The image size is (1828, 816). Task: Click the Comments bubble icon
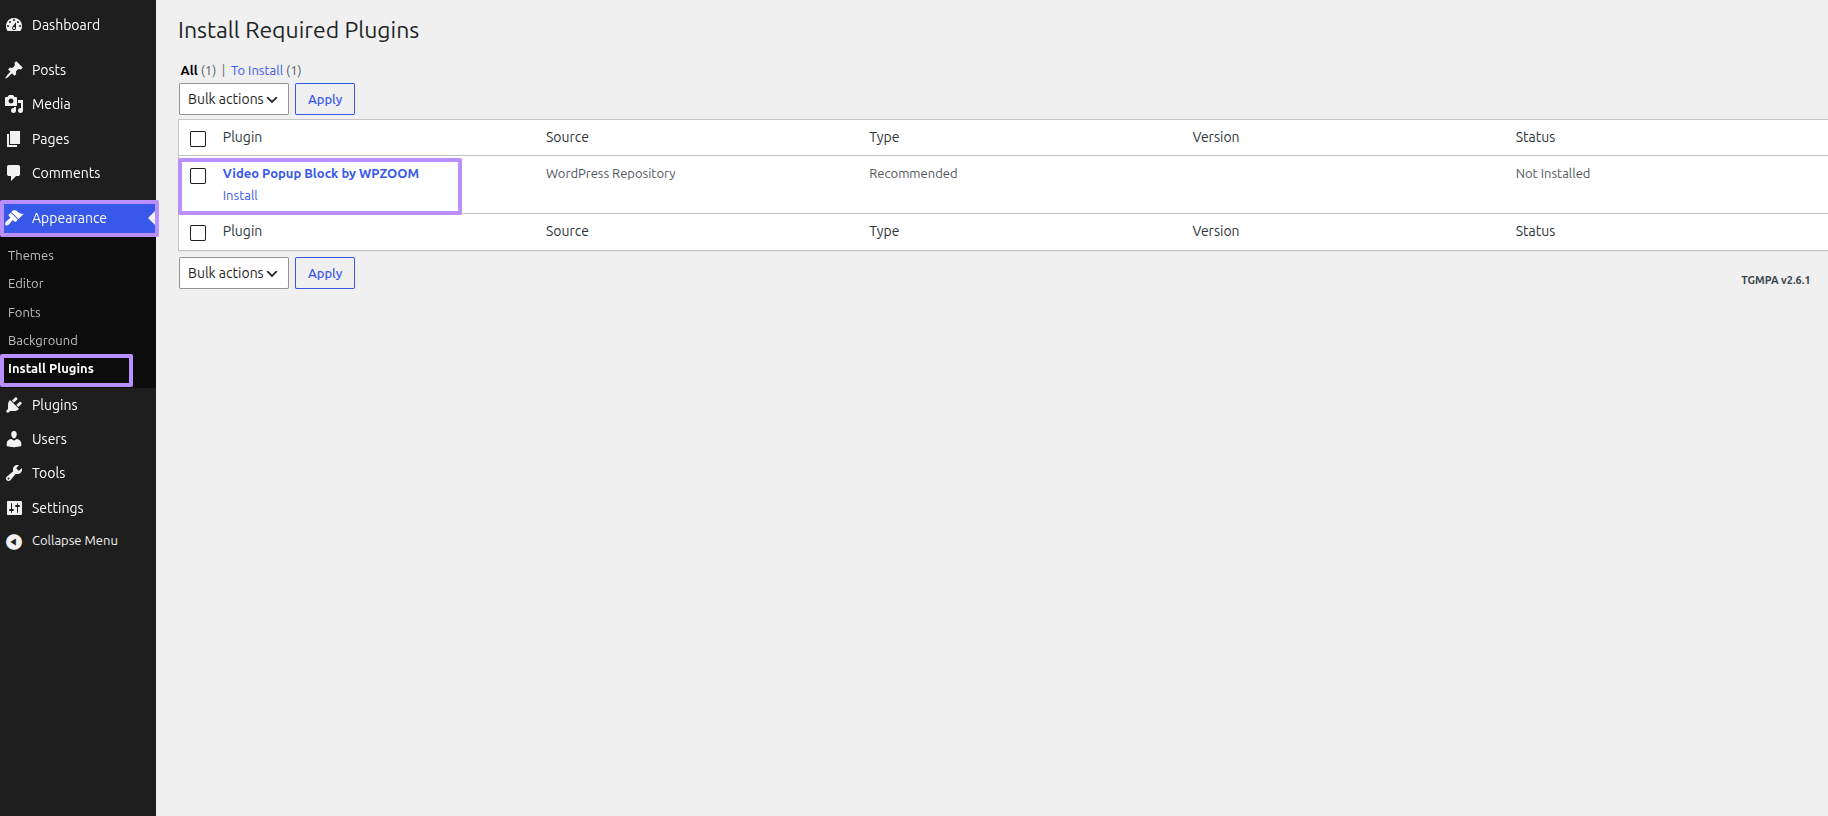point(14,173)
